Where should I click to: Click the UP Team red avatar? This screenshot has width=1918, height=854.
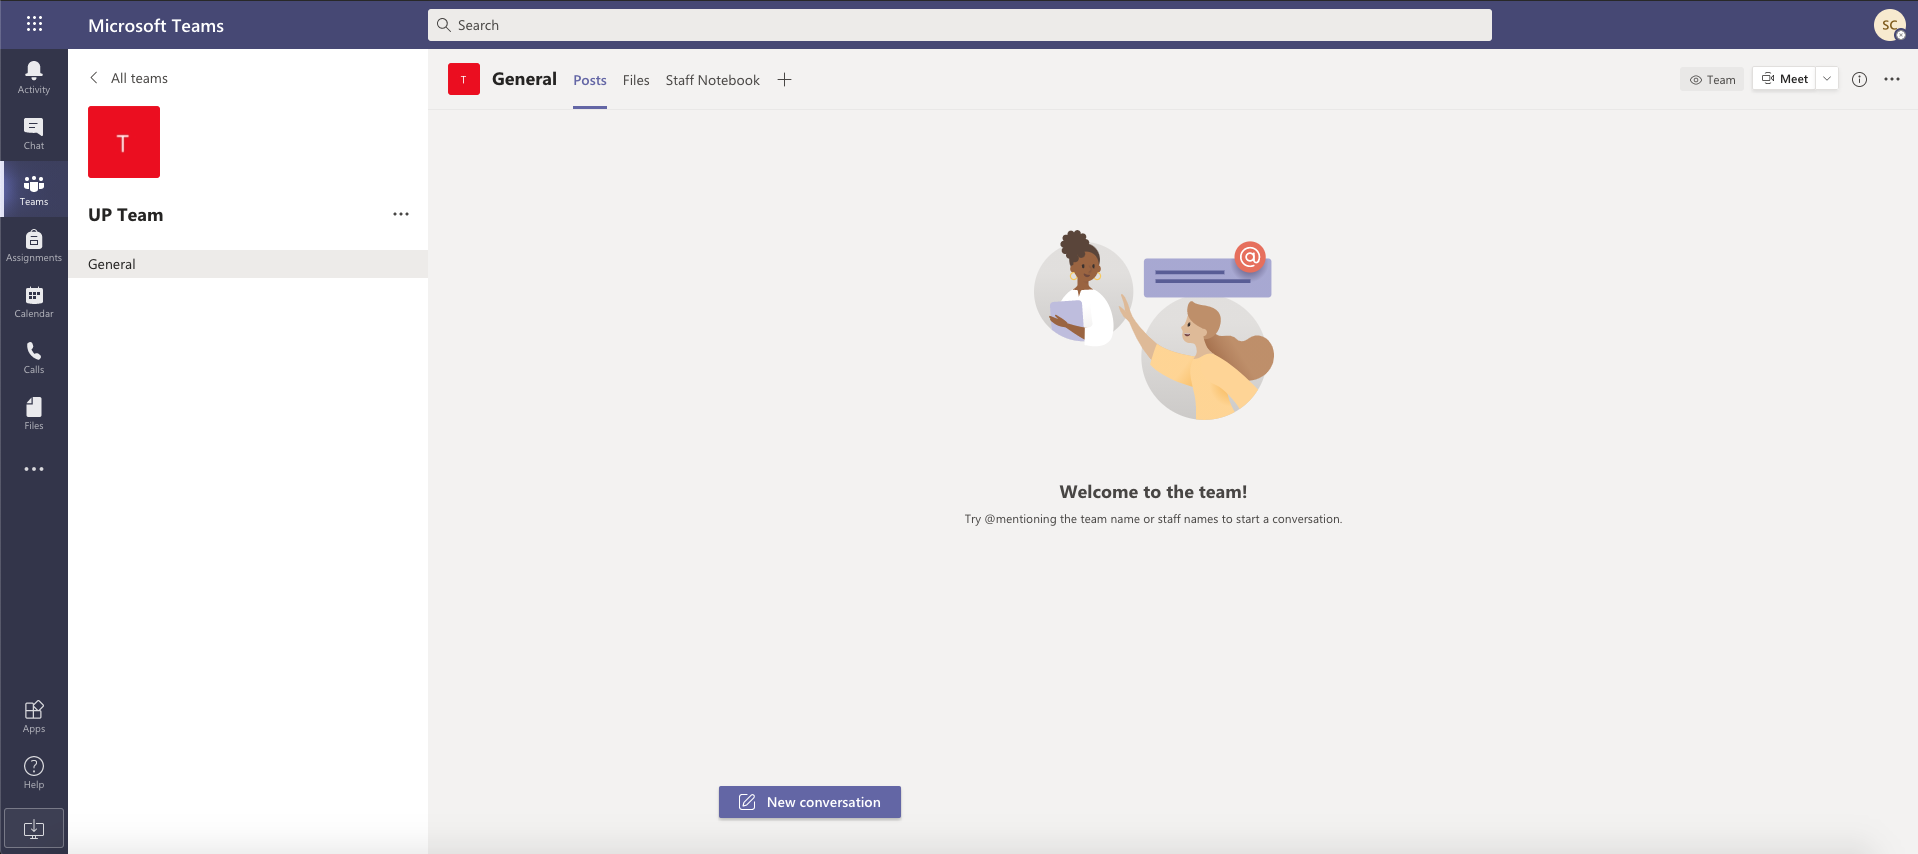[x=124, y=142]
